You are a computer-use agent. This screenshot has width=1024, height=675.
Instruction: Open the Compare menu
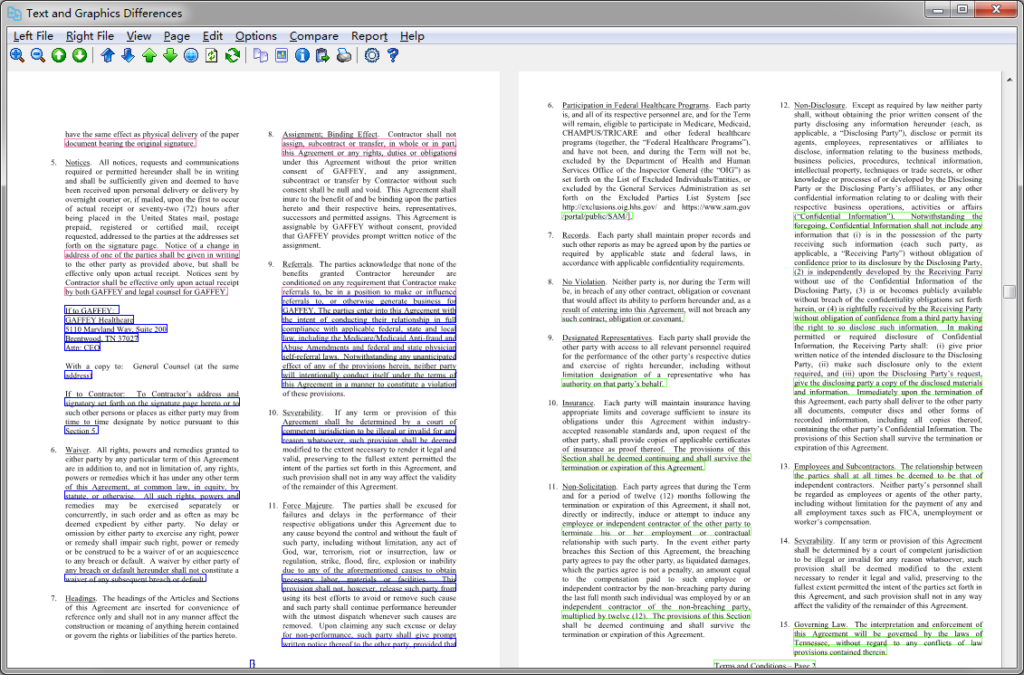coord(313,36)
